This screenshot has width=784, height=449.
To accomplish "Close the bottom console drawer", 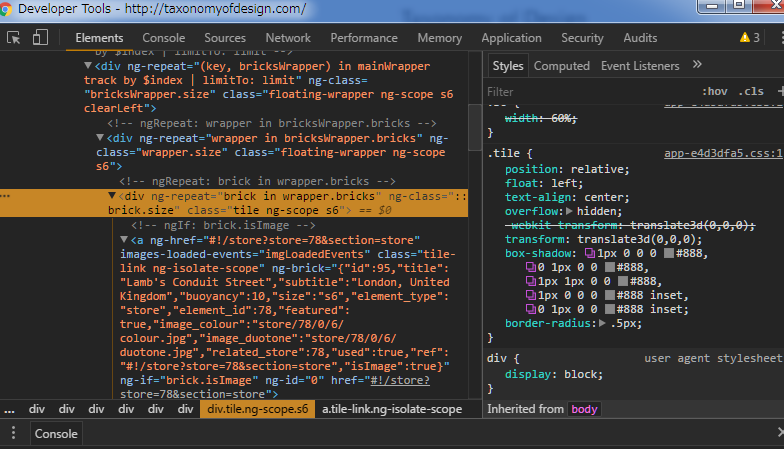I will coord(780,432).
